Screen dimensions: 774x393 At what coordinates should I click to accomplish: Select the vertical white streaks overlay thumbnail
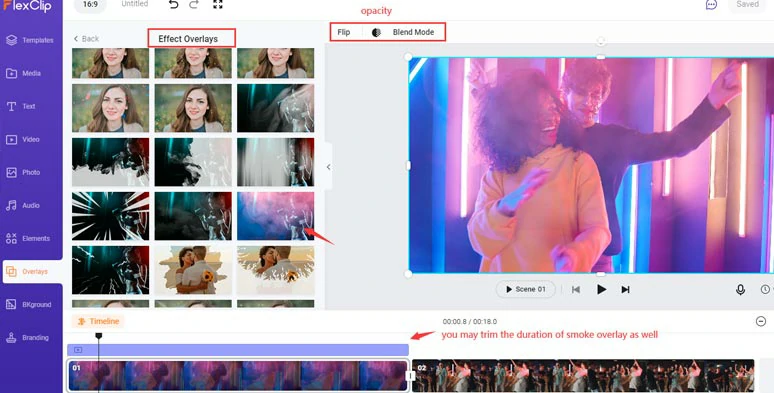coord(275,162)
